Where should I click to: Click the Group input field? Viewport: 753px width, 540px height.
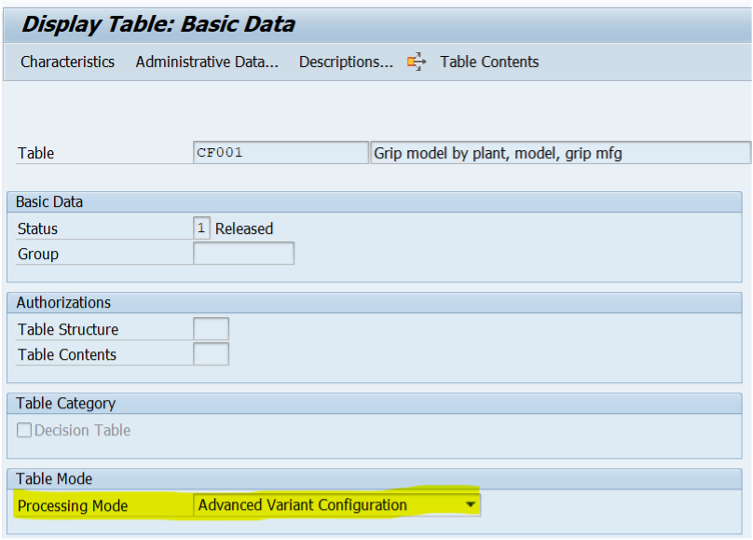click(243, 254)
